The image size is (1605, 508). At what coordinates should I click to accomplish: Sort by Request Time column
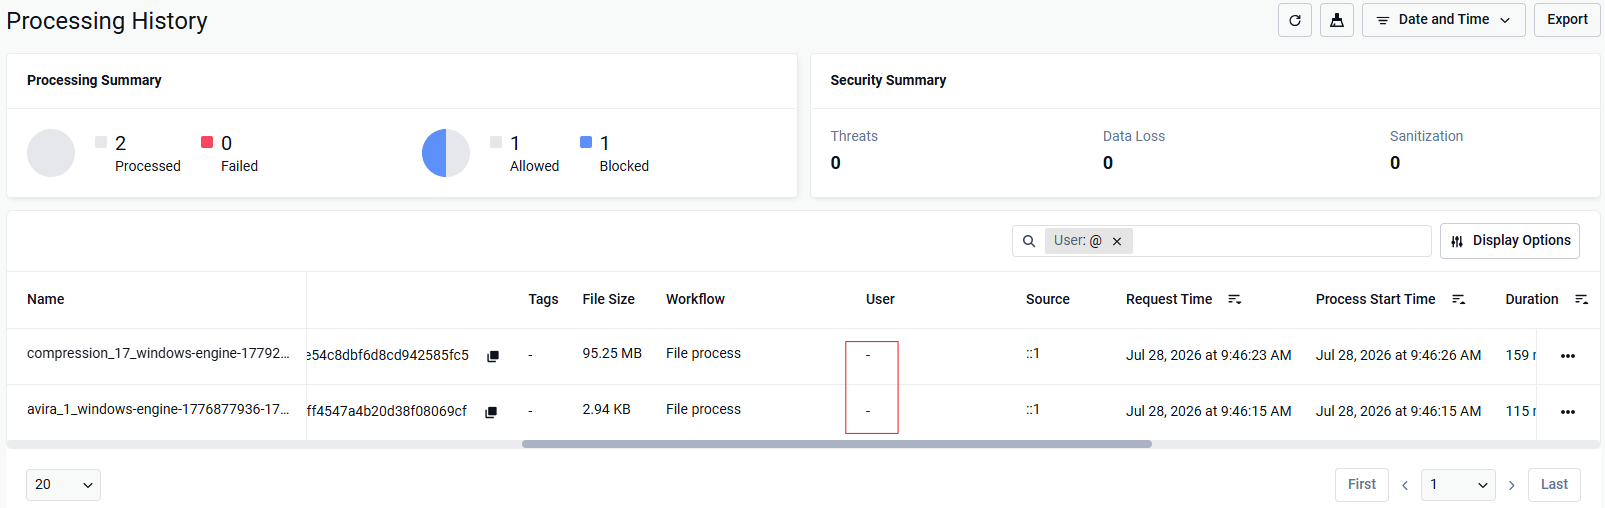[1235, 299]
